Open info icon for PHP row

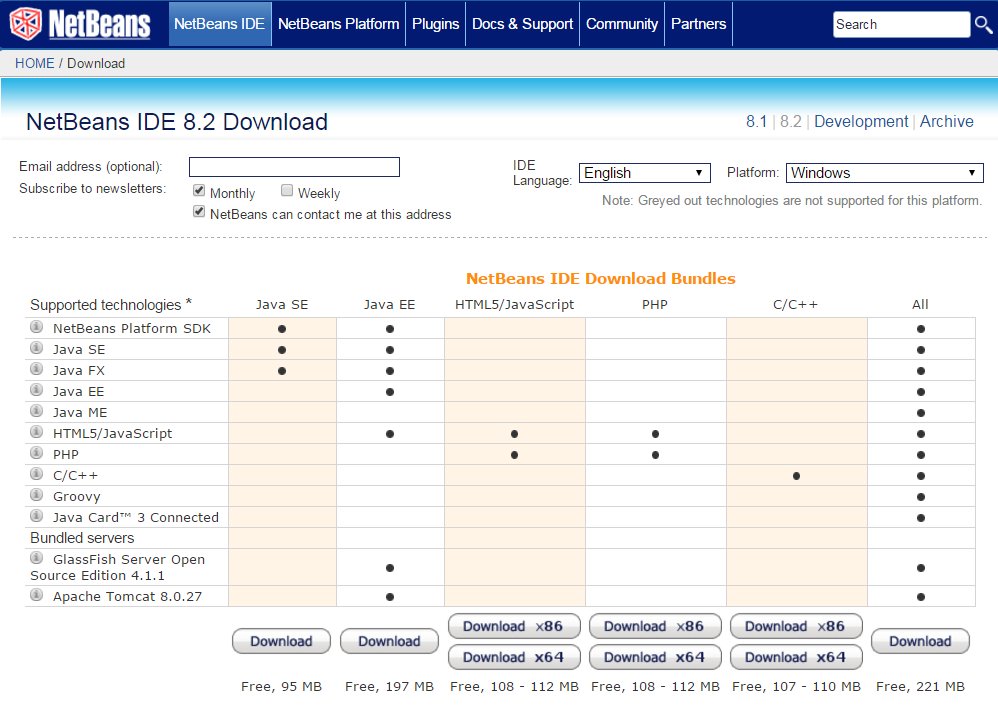[37, 453]
